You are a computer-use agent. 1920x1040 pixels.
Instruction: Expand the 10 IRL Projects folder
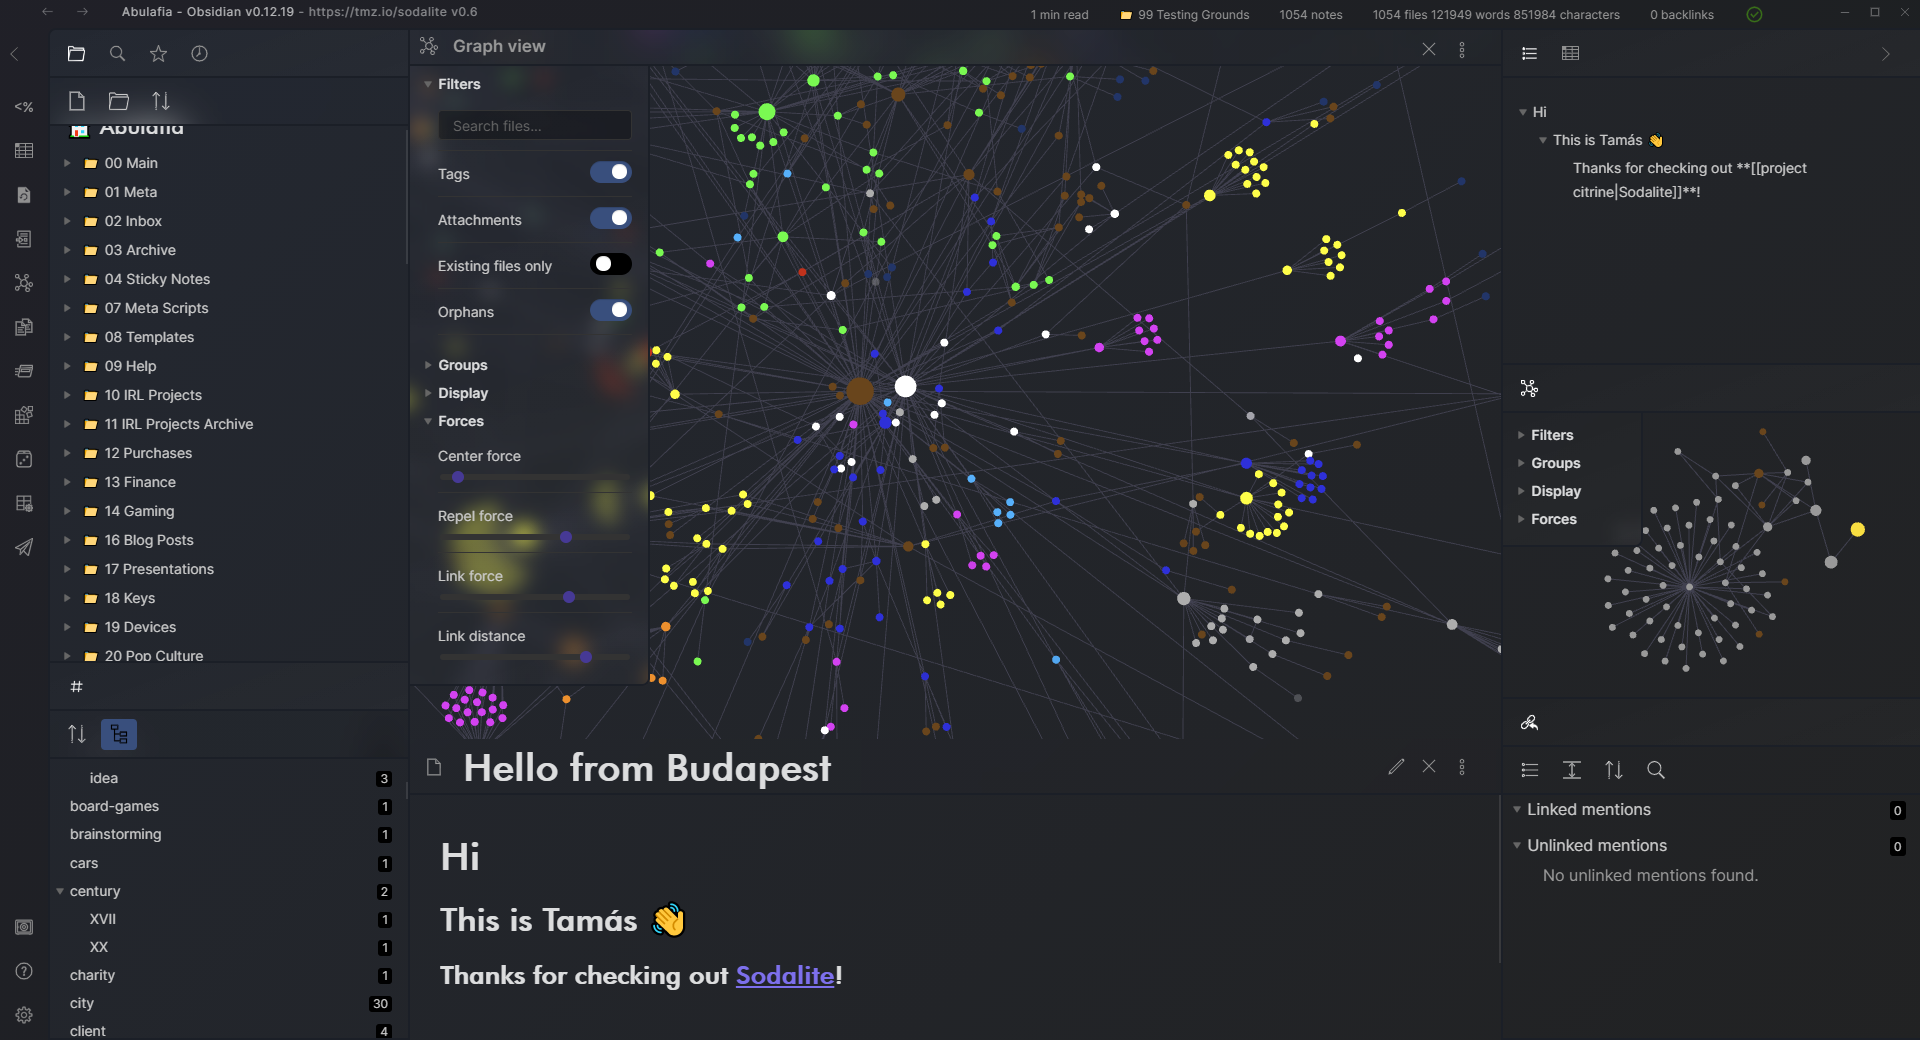[67, 395]
